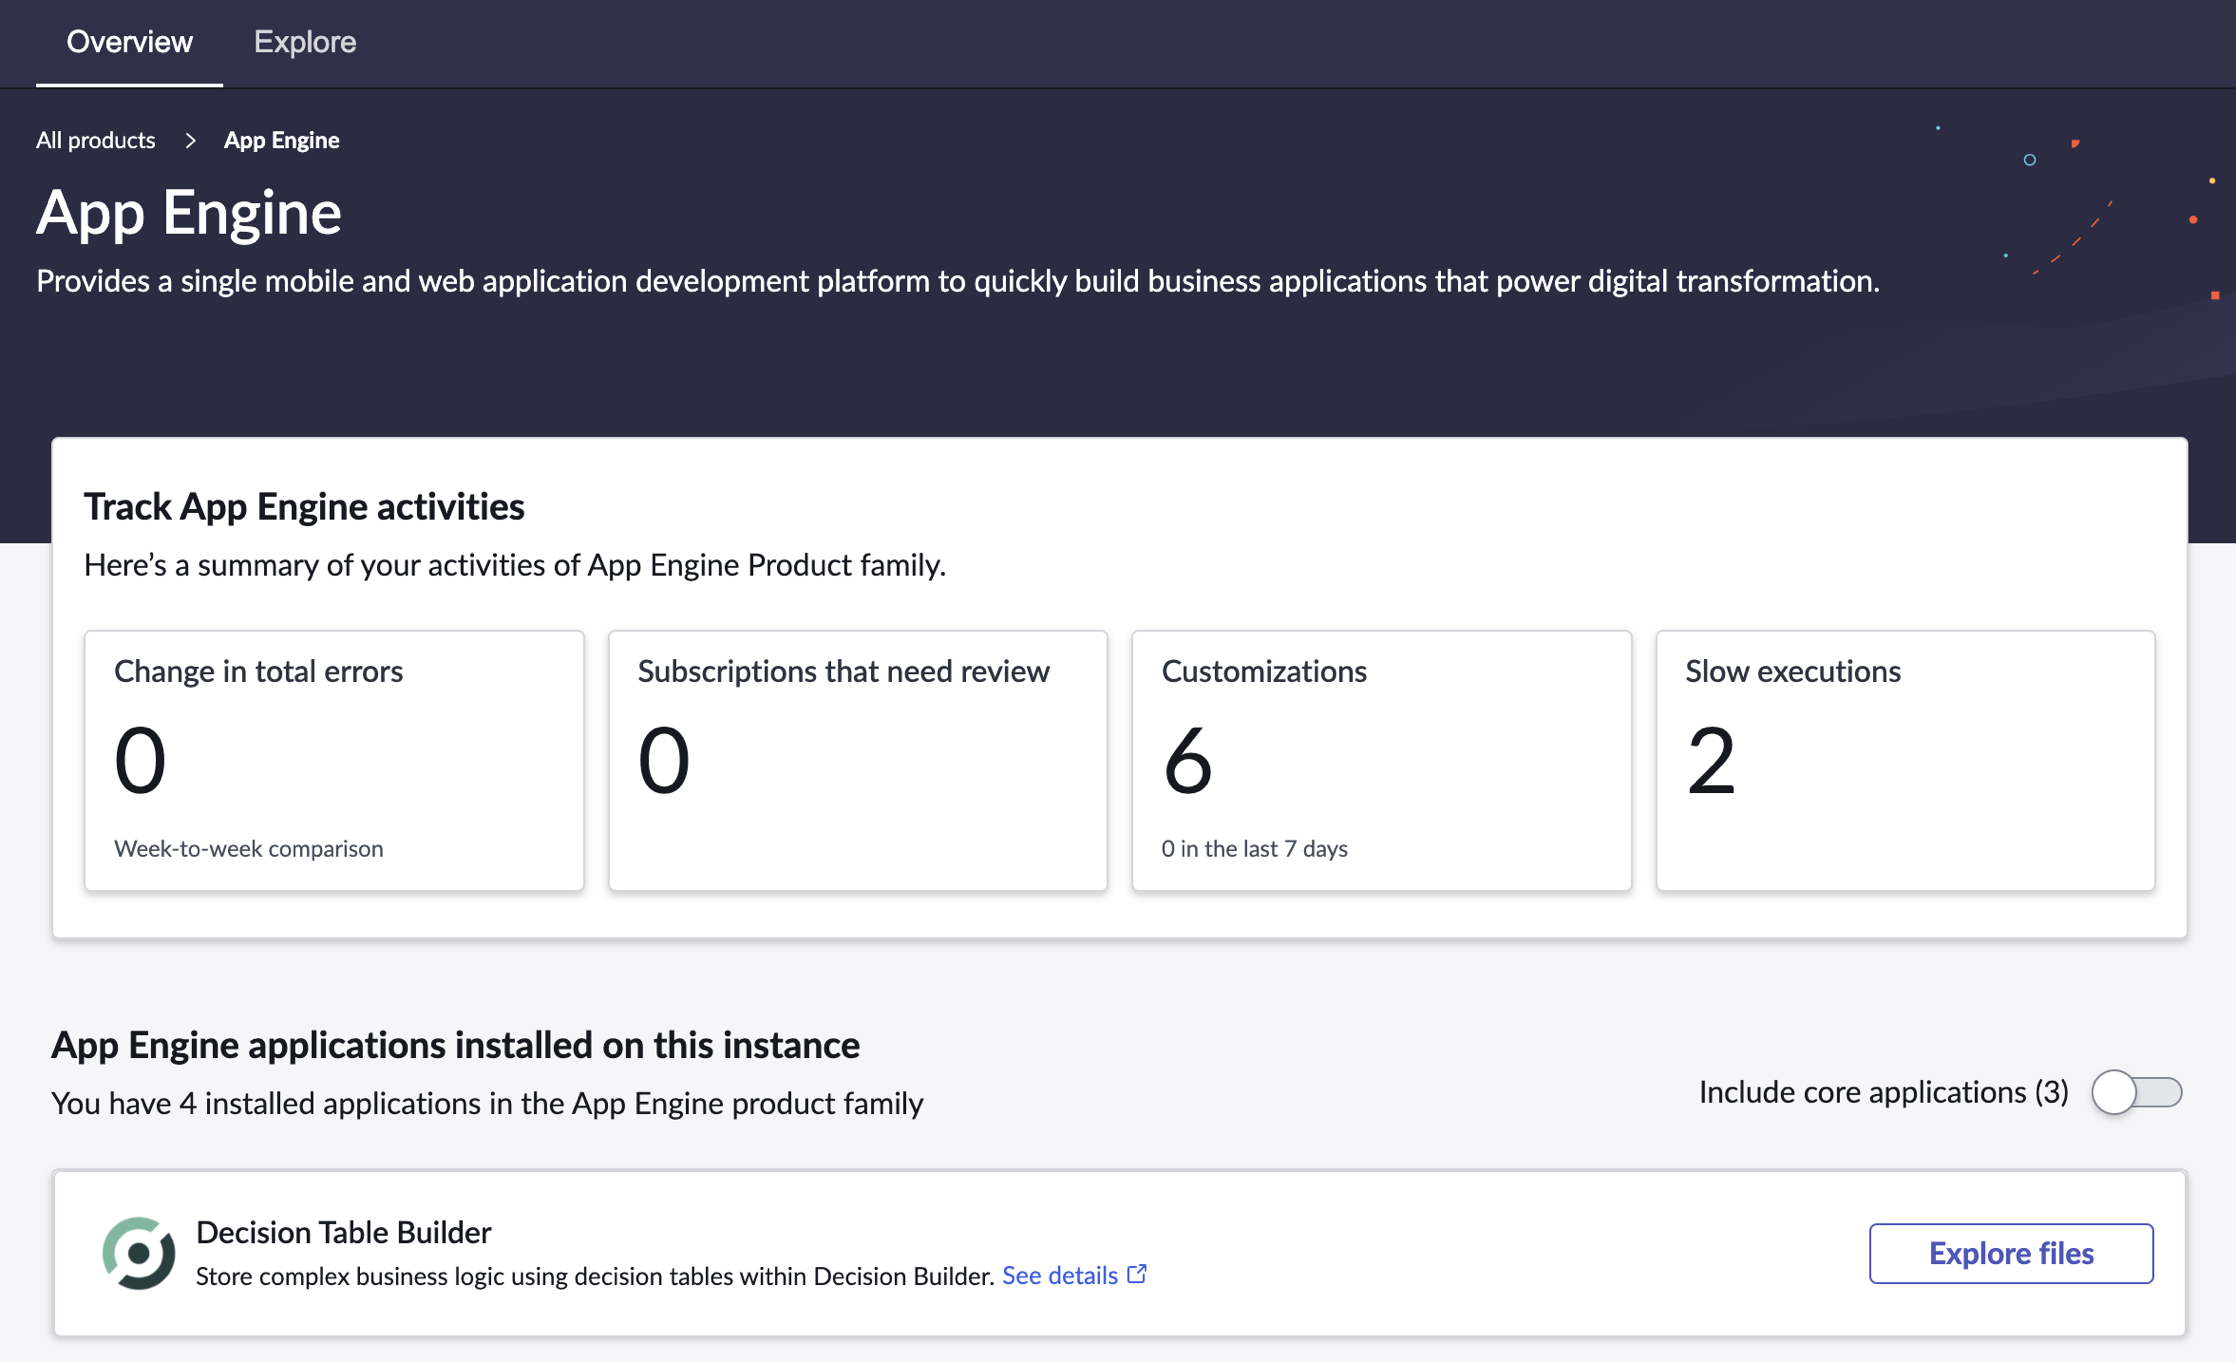Go back to All products breadcrumb
This screenshot has width=2236, height=1362.
pos(96,140)
